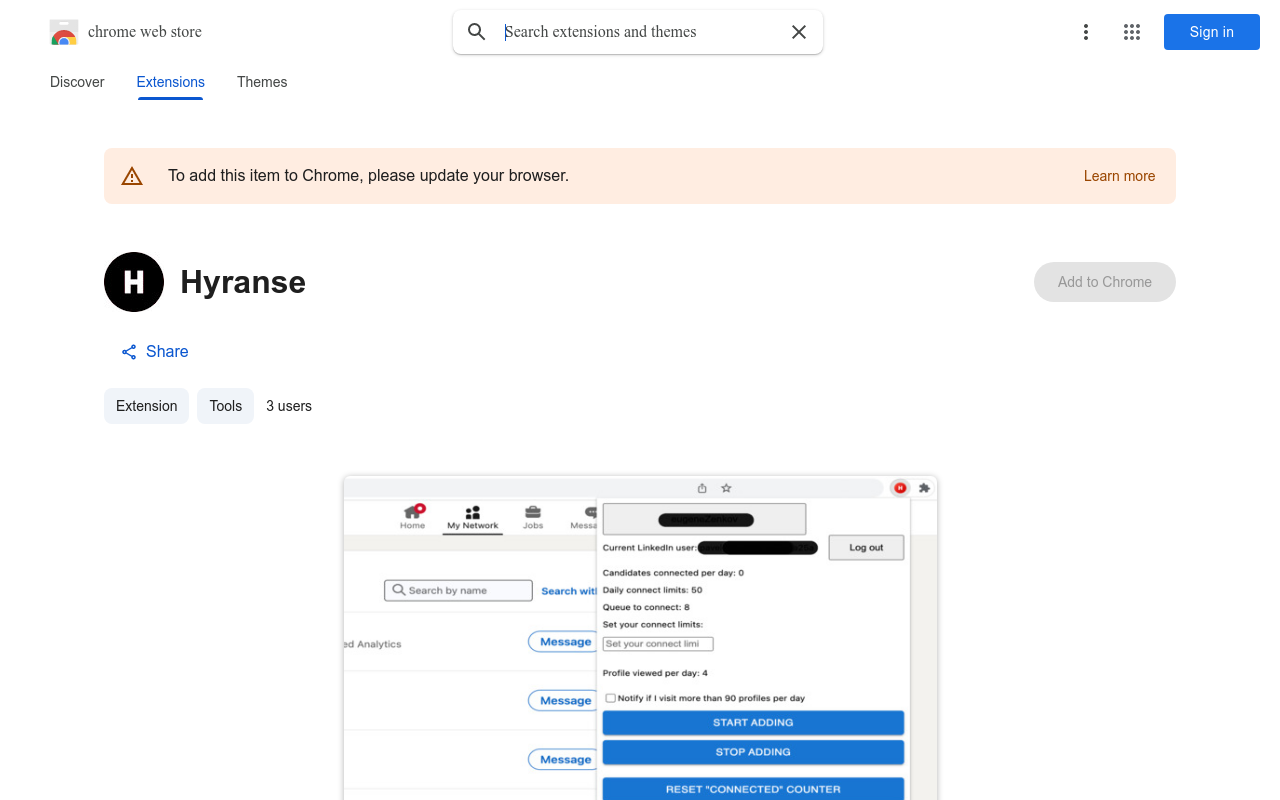The image size is (1280, 800).
Task: Click the Sign in button
Action: 1212,32
